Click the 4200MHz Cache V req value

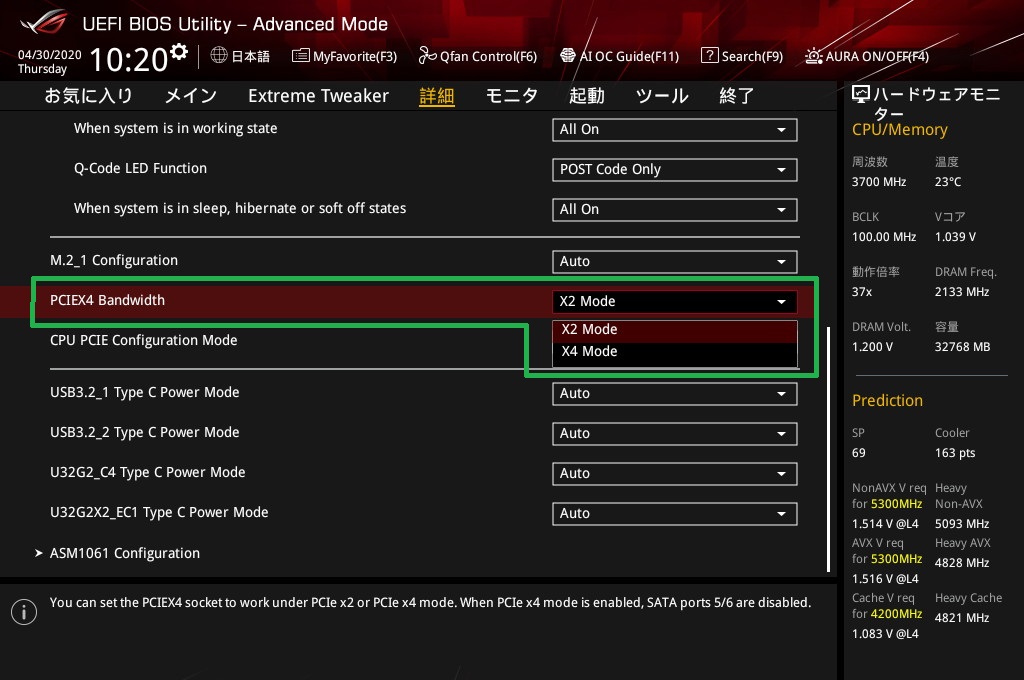click(x=896, y=614)
